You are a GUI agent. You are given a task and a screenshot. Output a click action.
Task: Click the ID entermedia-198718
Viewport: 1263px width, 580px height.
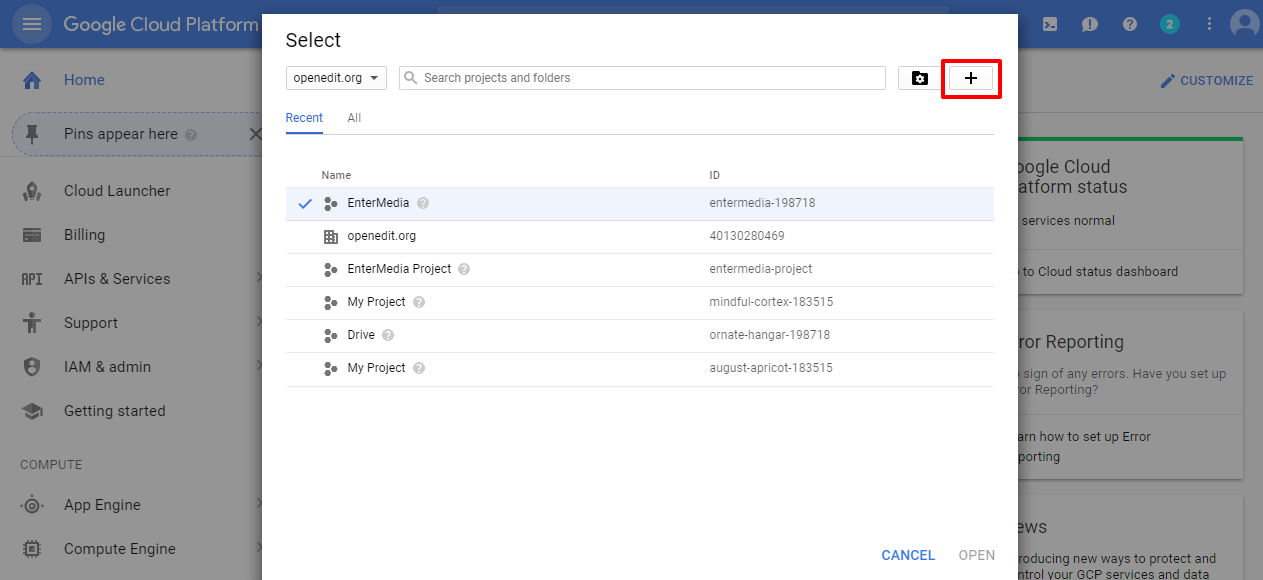click(x=762, y=203)
